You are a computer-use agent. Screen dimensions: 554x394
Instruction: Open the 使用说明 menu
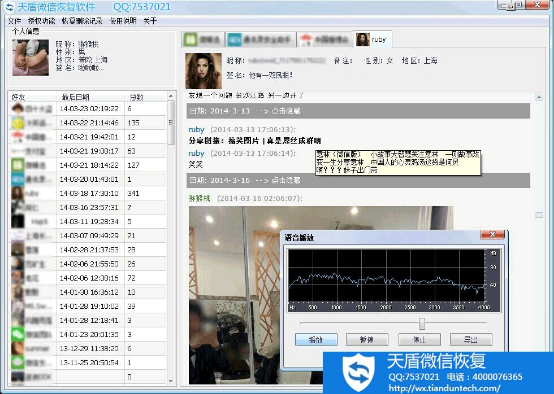pos(123,21)
